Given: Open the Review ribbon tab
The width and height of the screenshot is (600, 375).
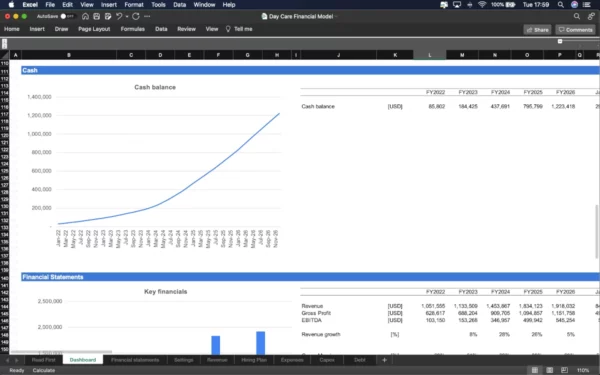Looking at the screenshot, I should (186, 29).
